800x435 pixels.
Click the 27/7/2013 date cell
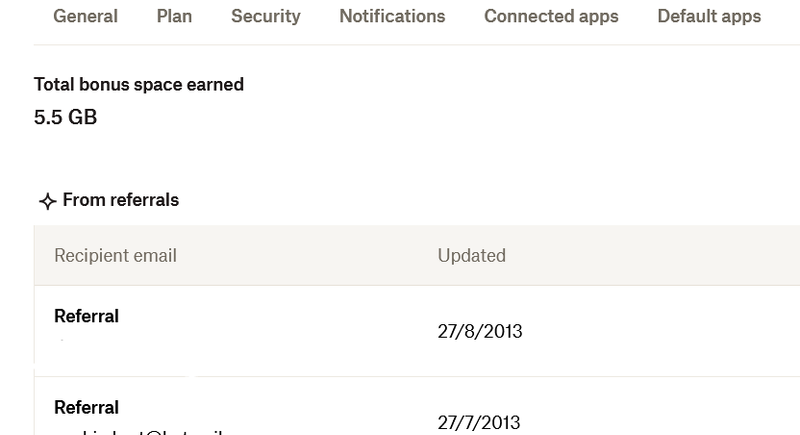tap(479, 422)
